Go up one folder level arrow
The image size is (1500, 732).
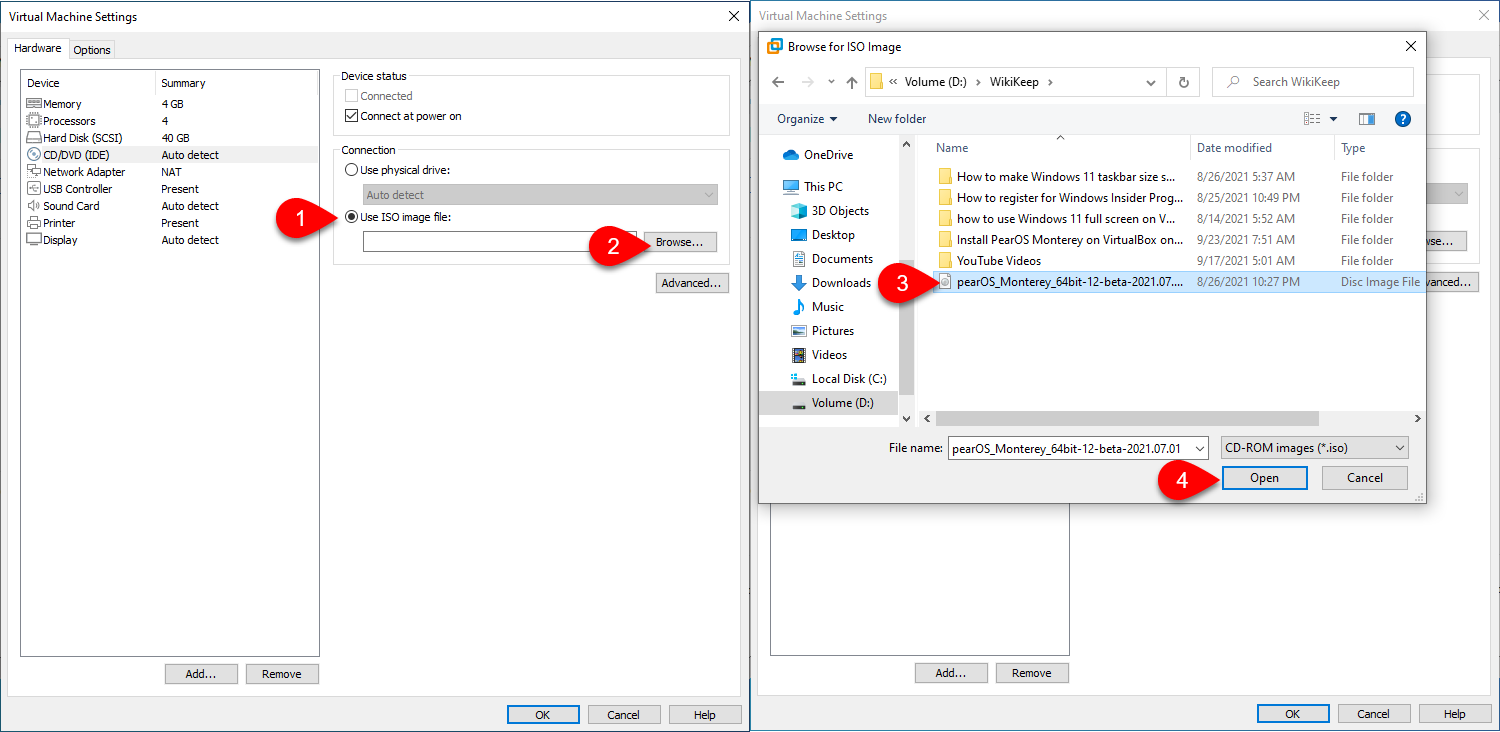[852, 82]
